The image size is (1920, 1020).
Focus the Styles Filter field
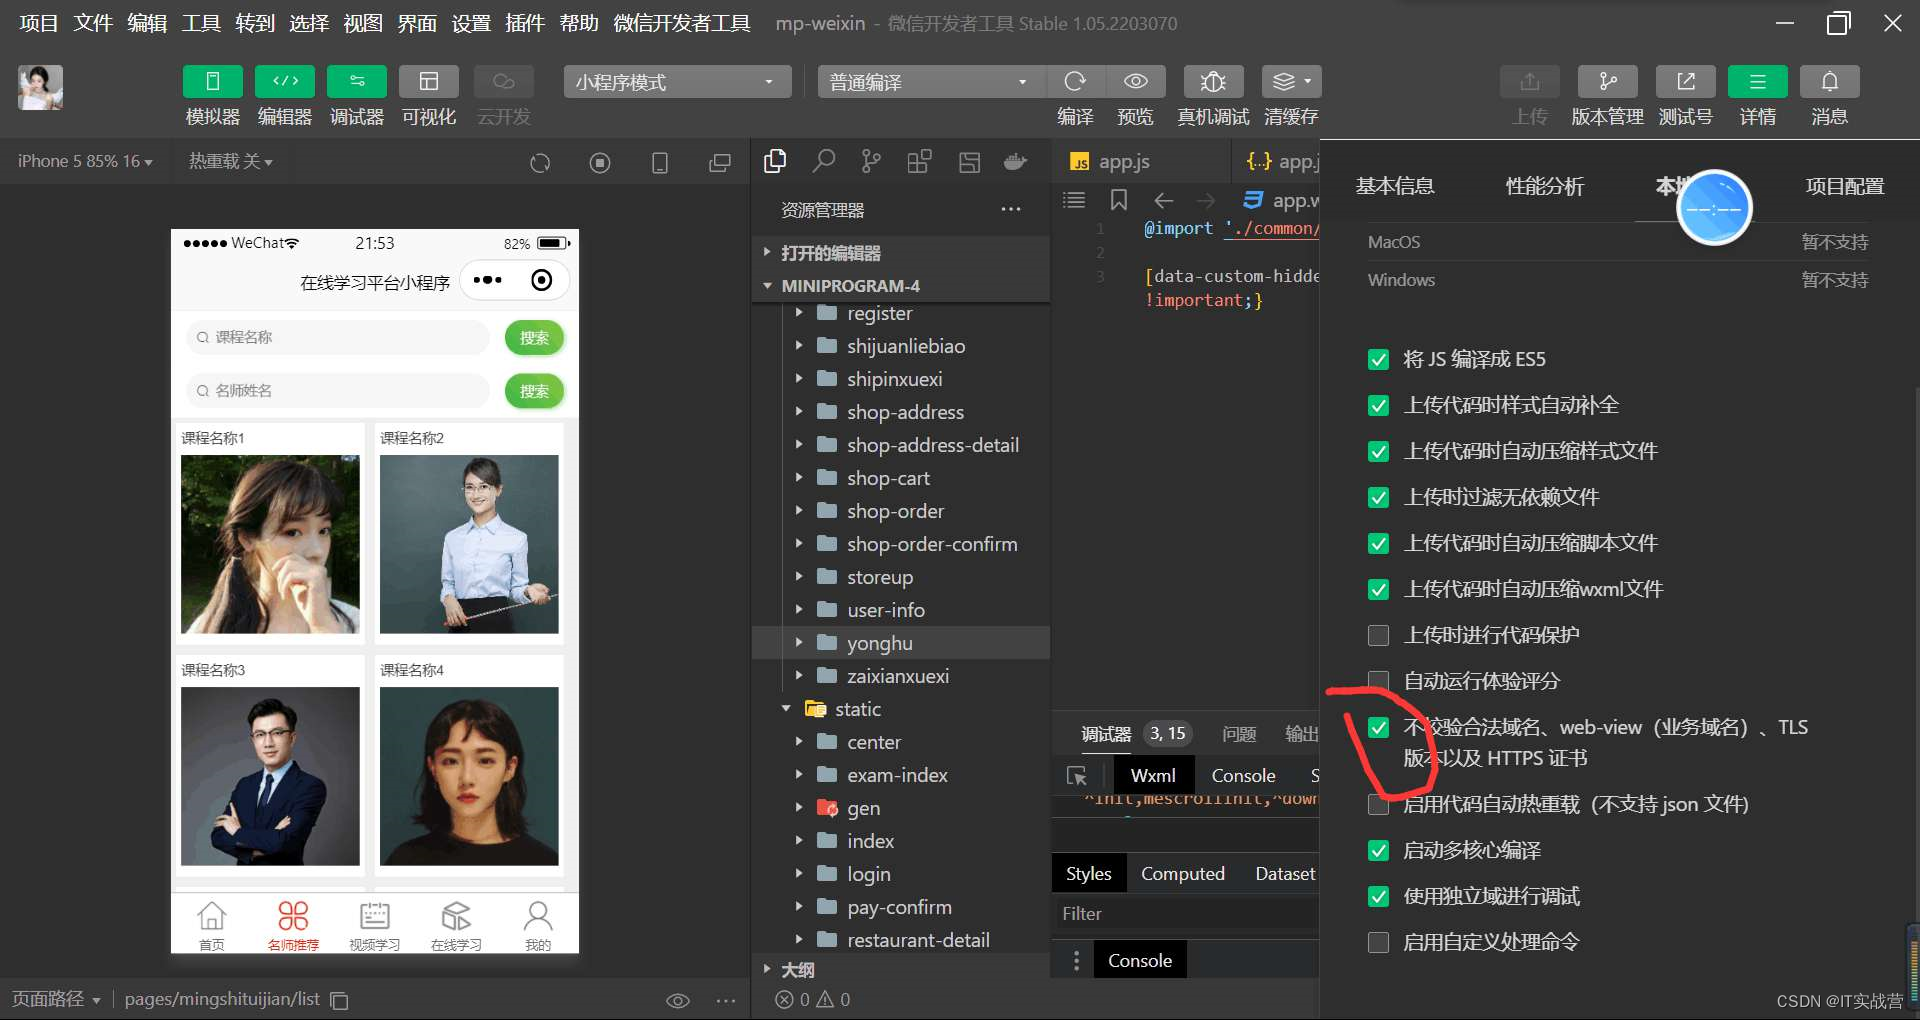click(x=1186, y=914)
